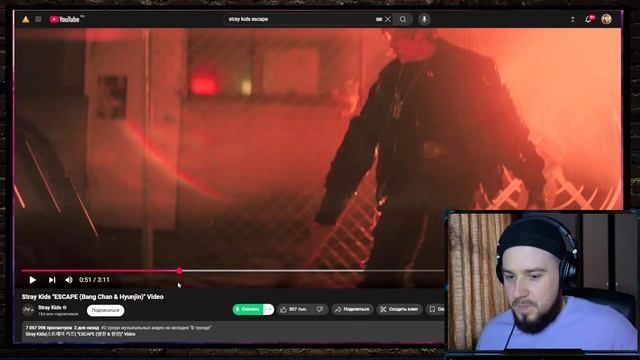The image size is (640, 360).
Task: Open the notifications bell
Action: coord(589,19)
